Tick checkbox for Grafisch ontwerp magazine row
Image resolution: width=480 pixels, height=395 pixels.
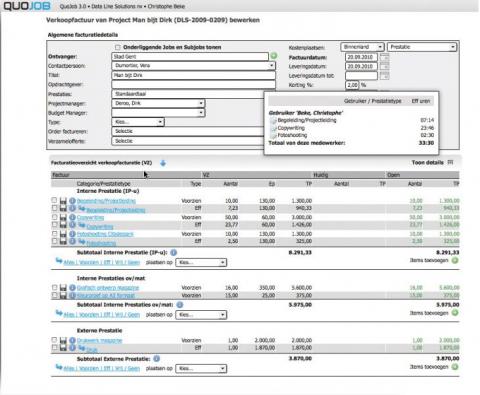point(54,287)
